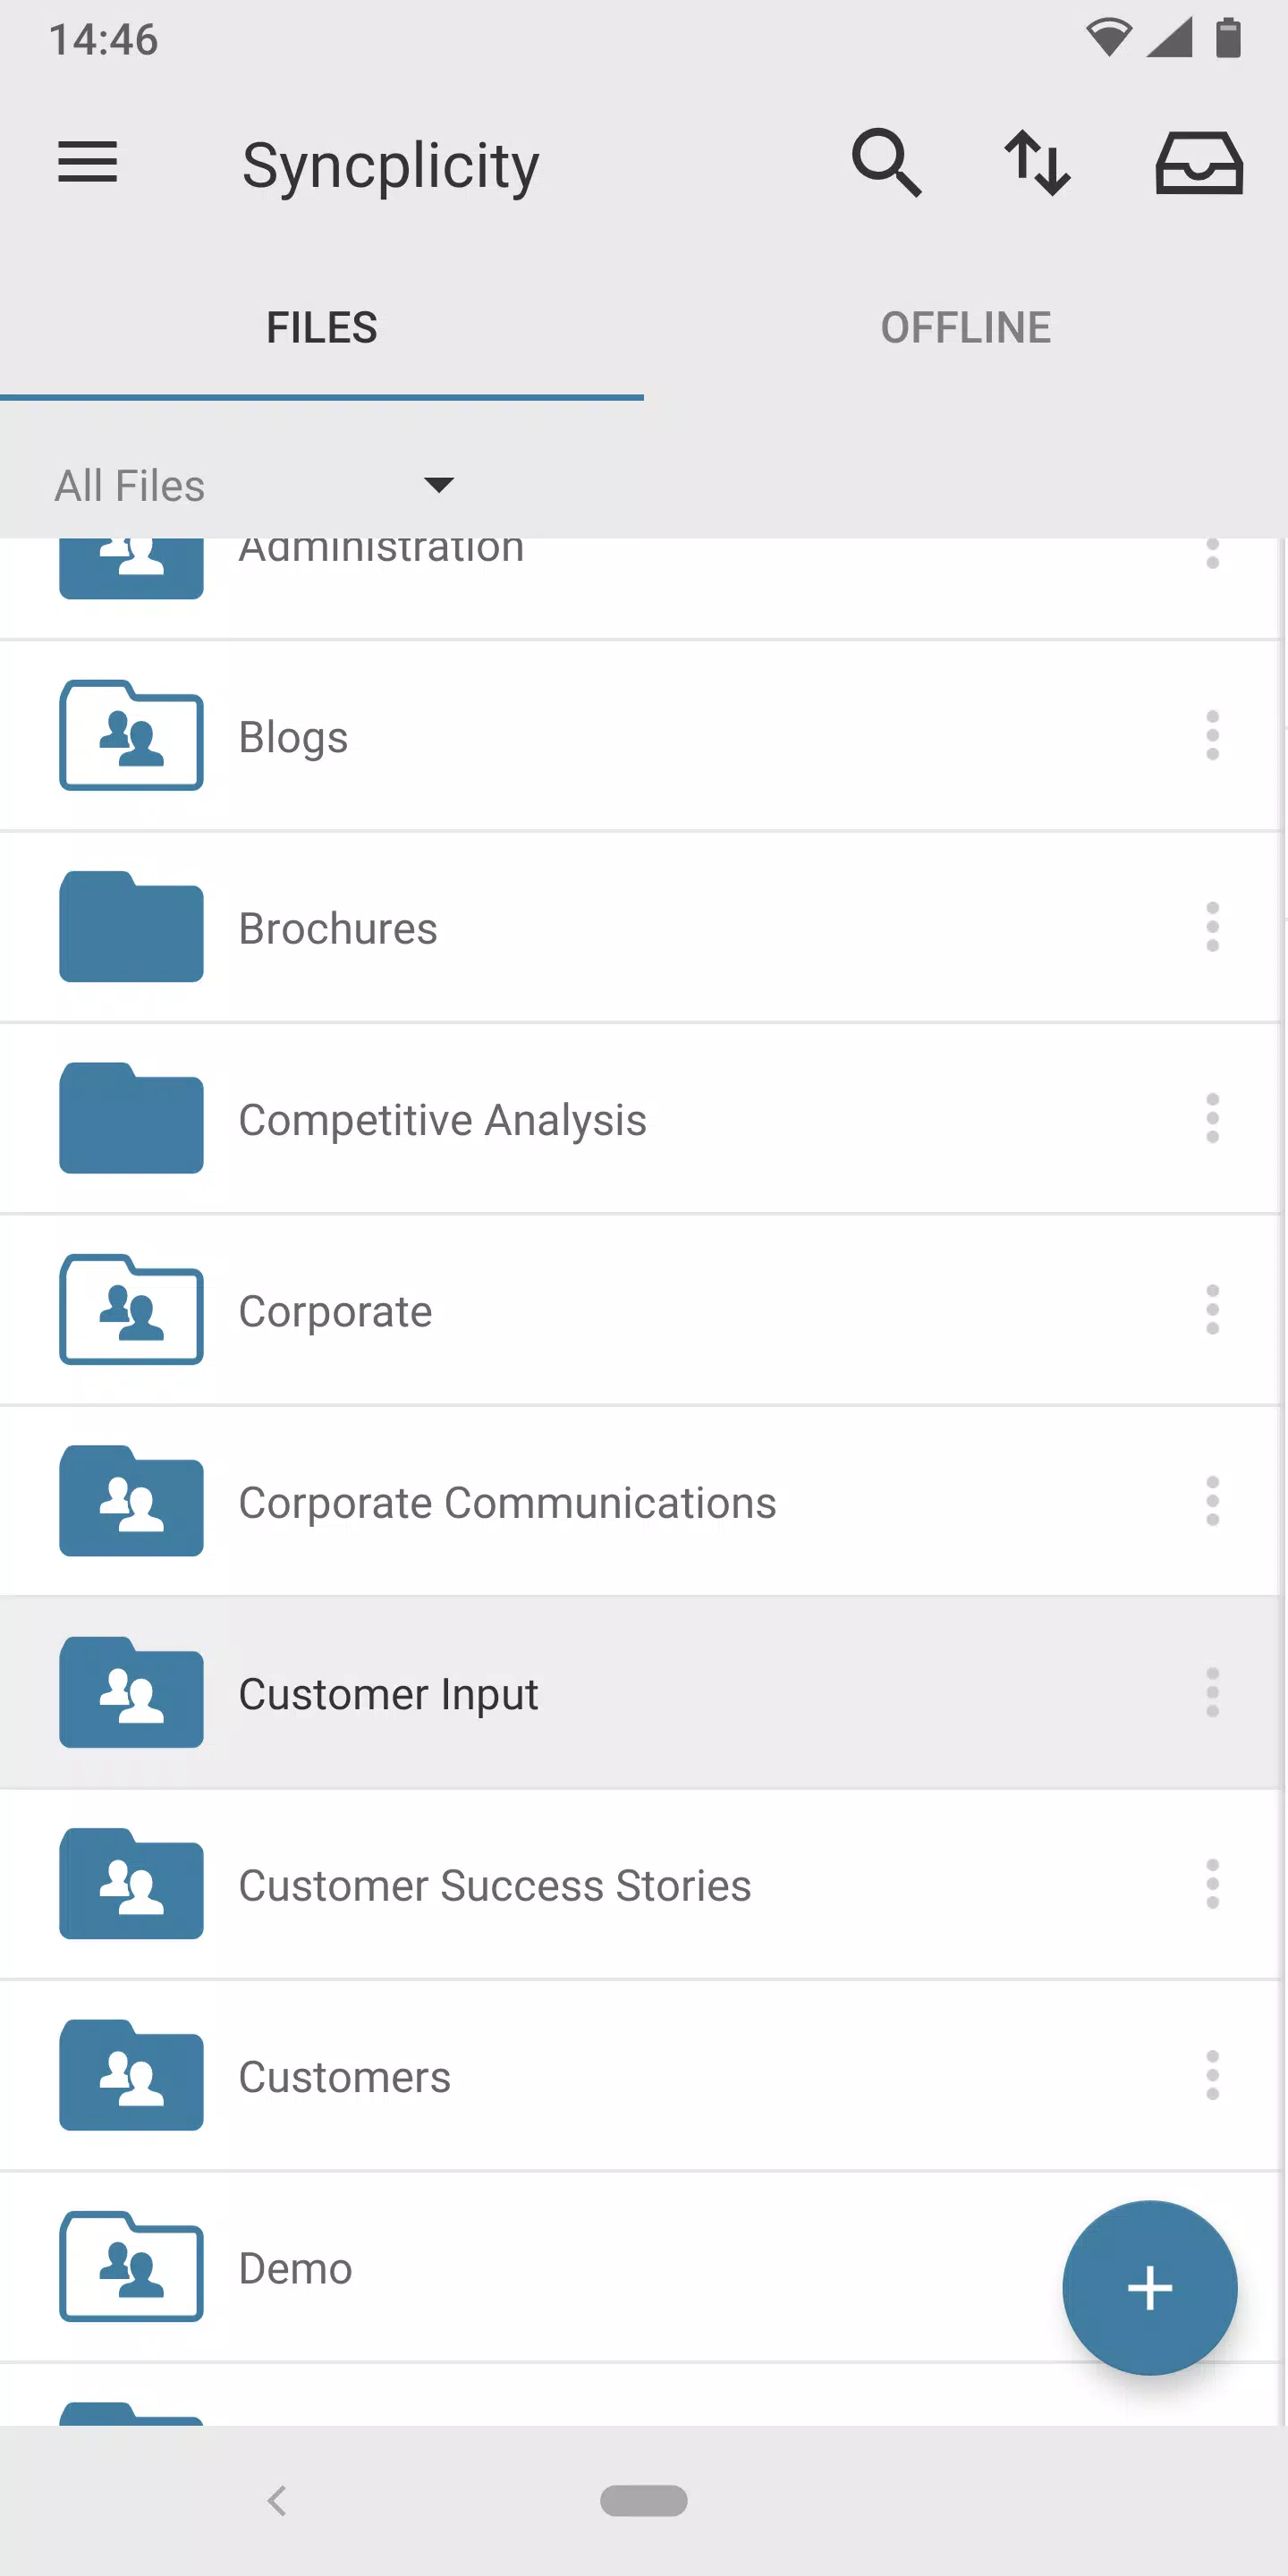The image size is (1288, 2576).
Task: Open the hamburger navigation menu
Action: [88, 162]
